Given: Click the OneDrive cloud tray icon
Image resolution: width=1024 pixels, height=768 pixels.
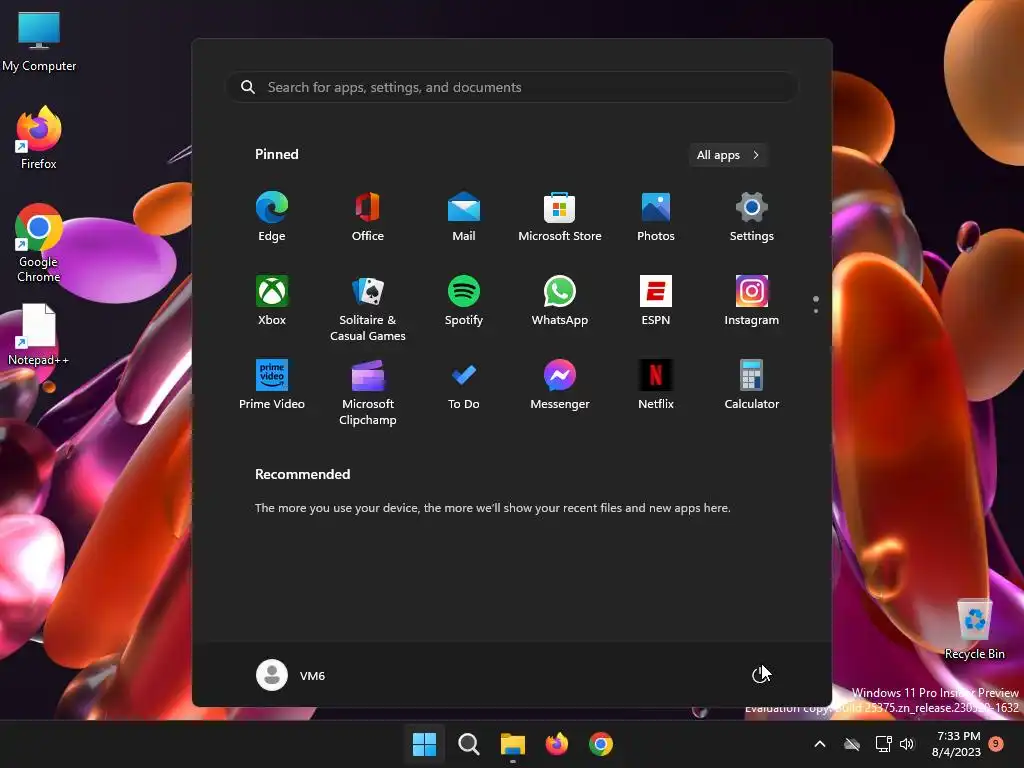Looking at the screenshot, I should point(852,744).
